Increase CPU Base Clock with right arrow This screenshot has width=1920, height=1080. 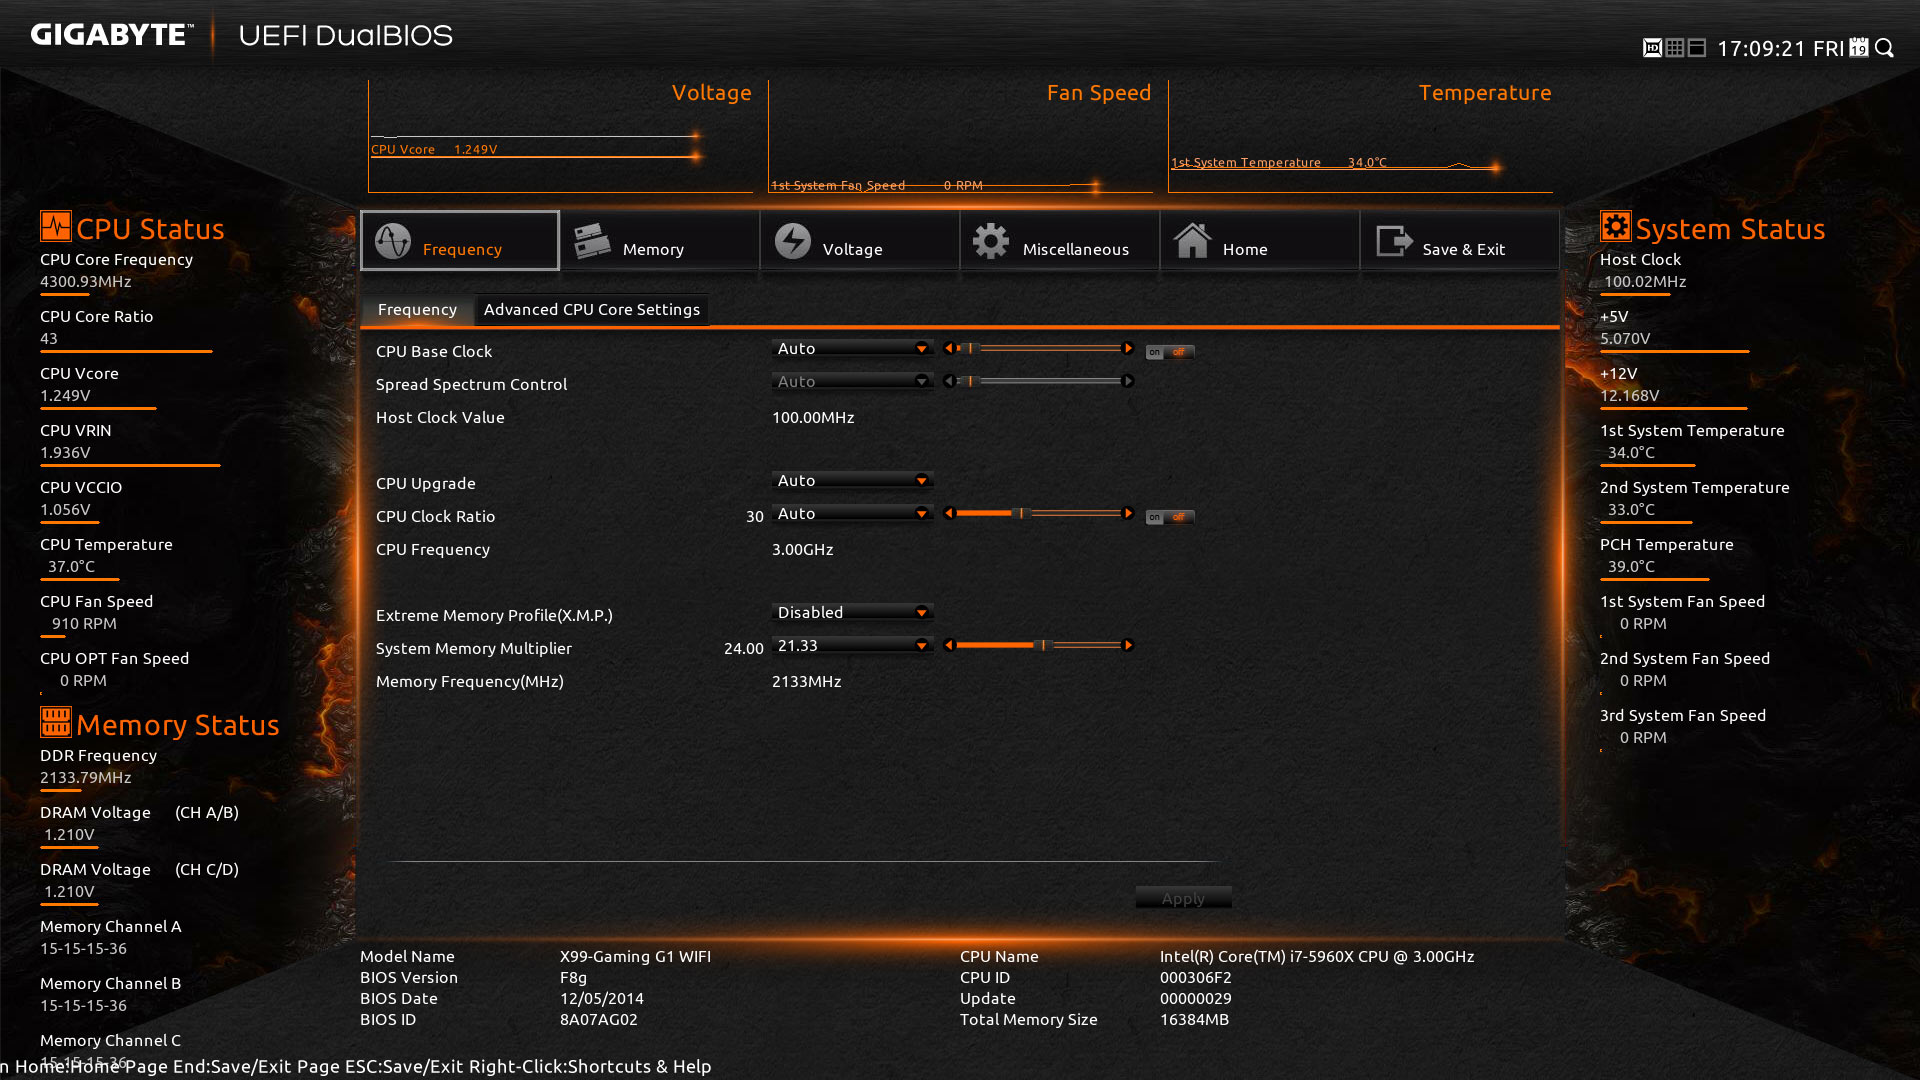pyautogui.click(x=1128, y=348)
